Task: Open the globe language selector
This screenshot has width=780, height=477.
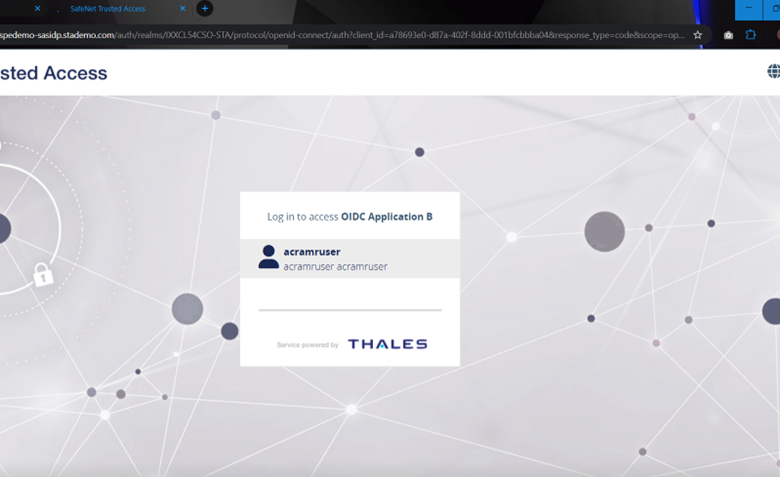Action: (x=773, y=72)
